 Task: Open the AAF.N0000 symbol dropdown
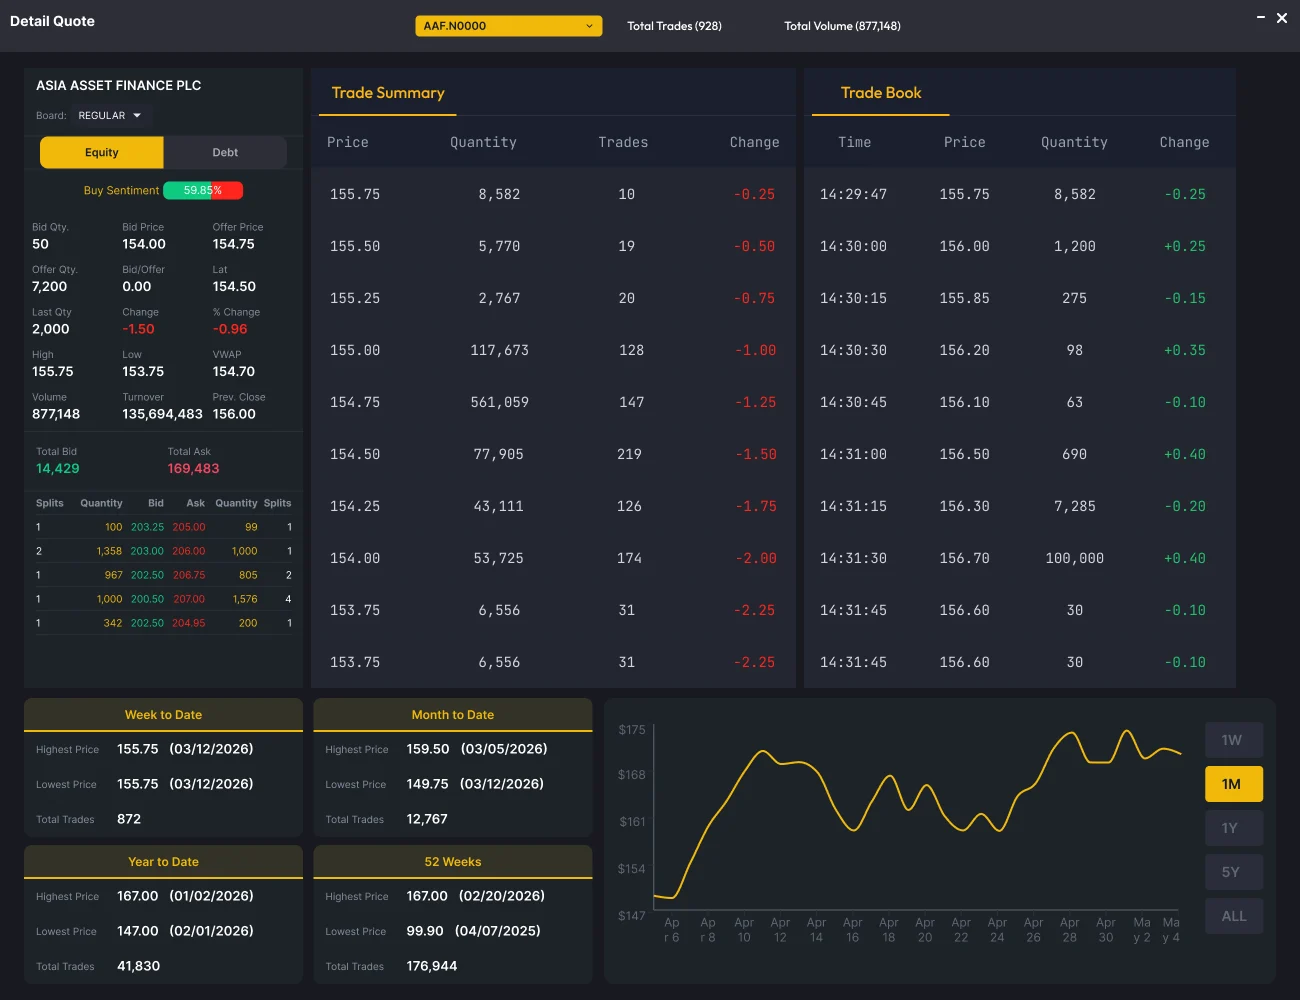coord(508,26)
